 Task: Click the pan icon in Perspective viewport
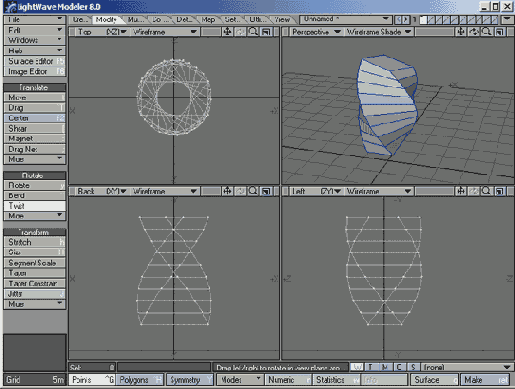click(461, 32)
